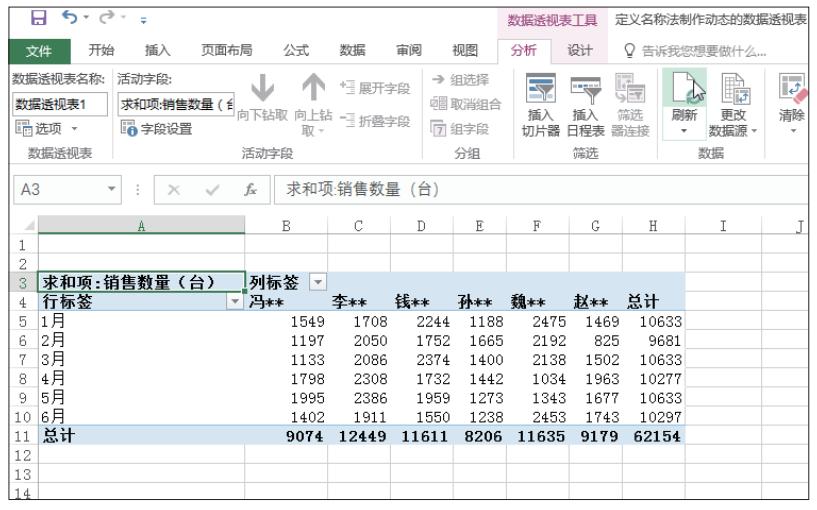Image resolution: width=817 pixels, height=510 pixels.
Task: Click the 向上钻取 arrow icon
Action: pyautogui.click(x=313, y=88)
